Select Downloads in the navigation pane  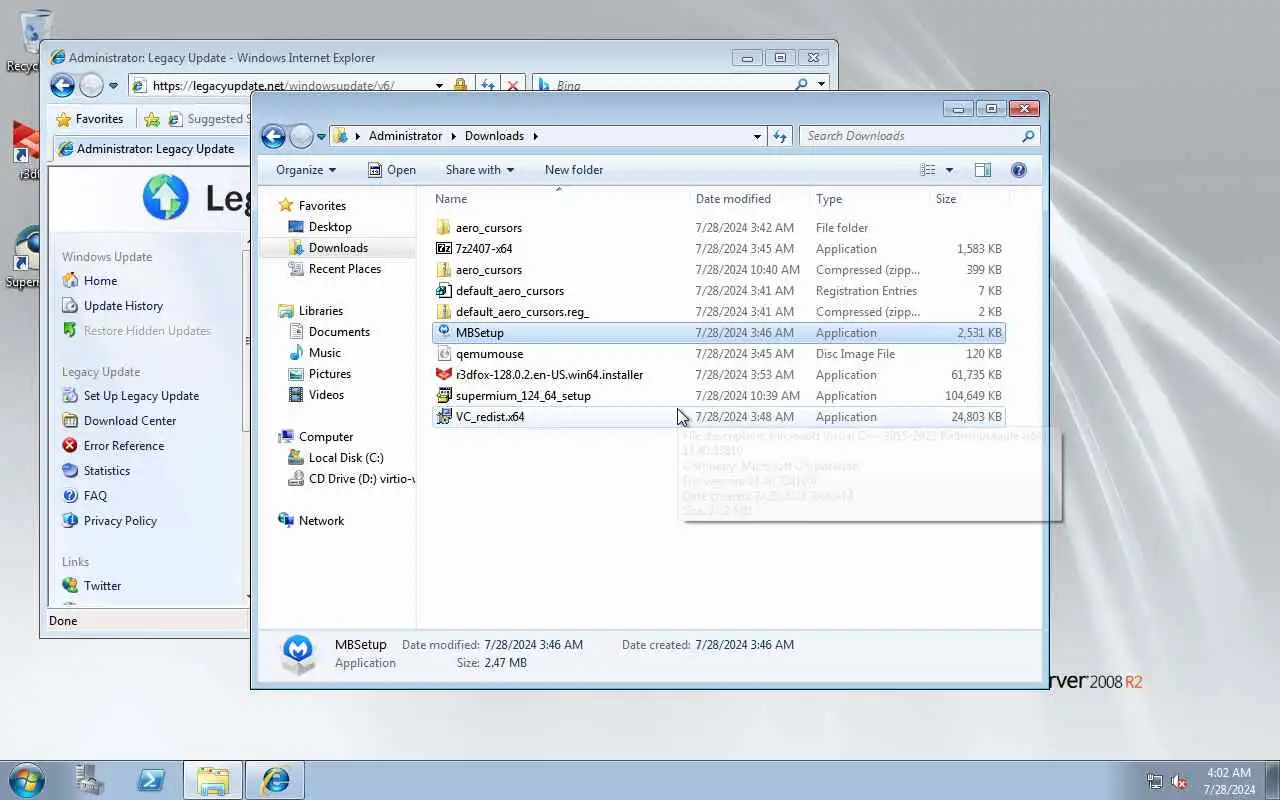point(338,248)
